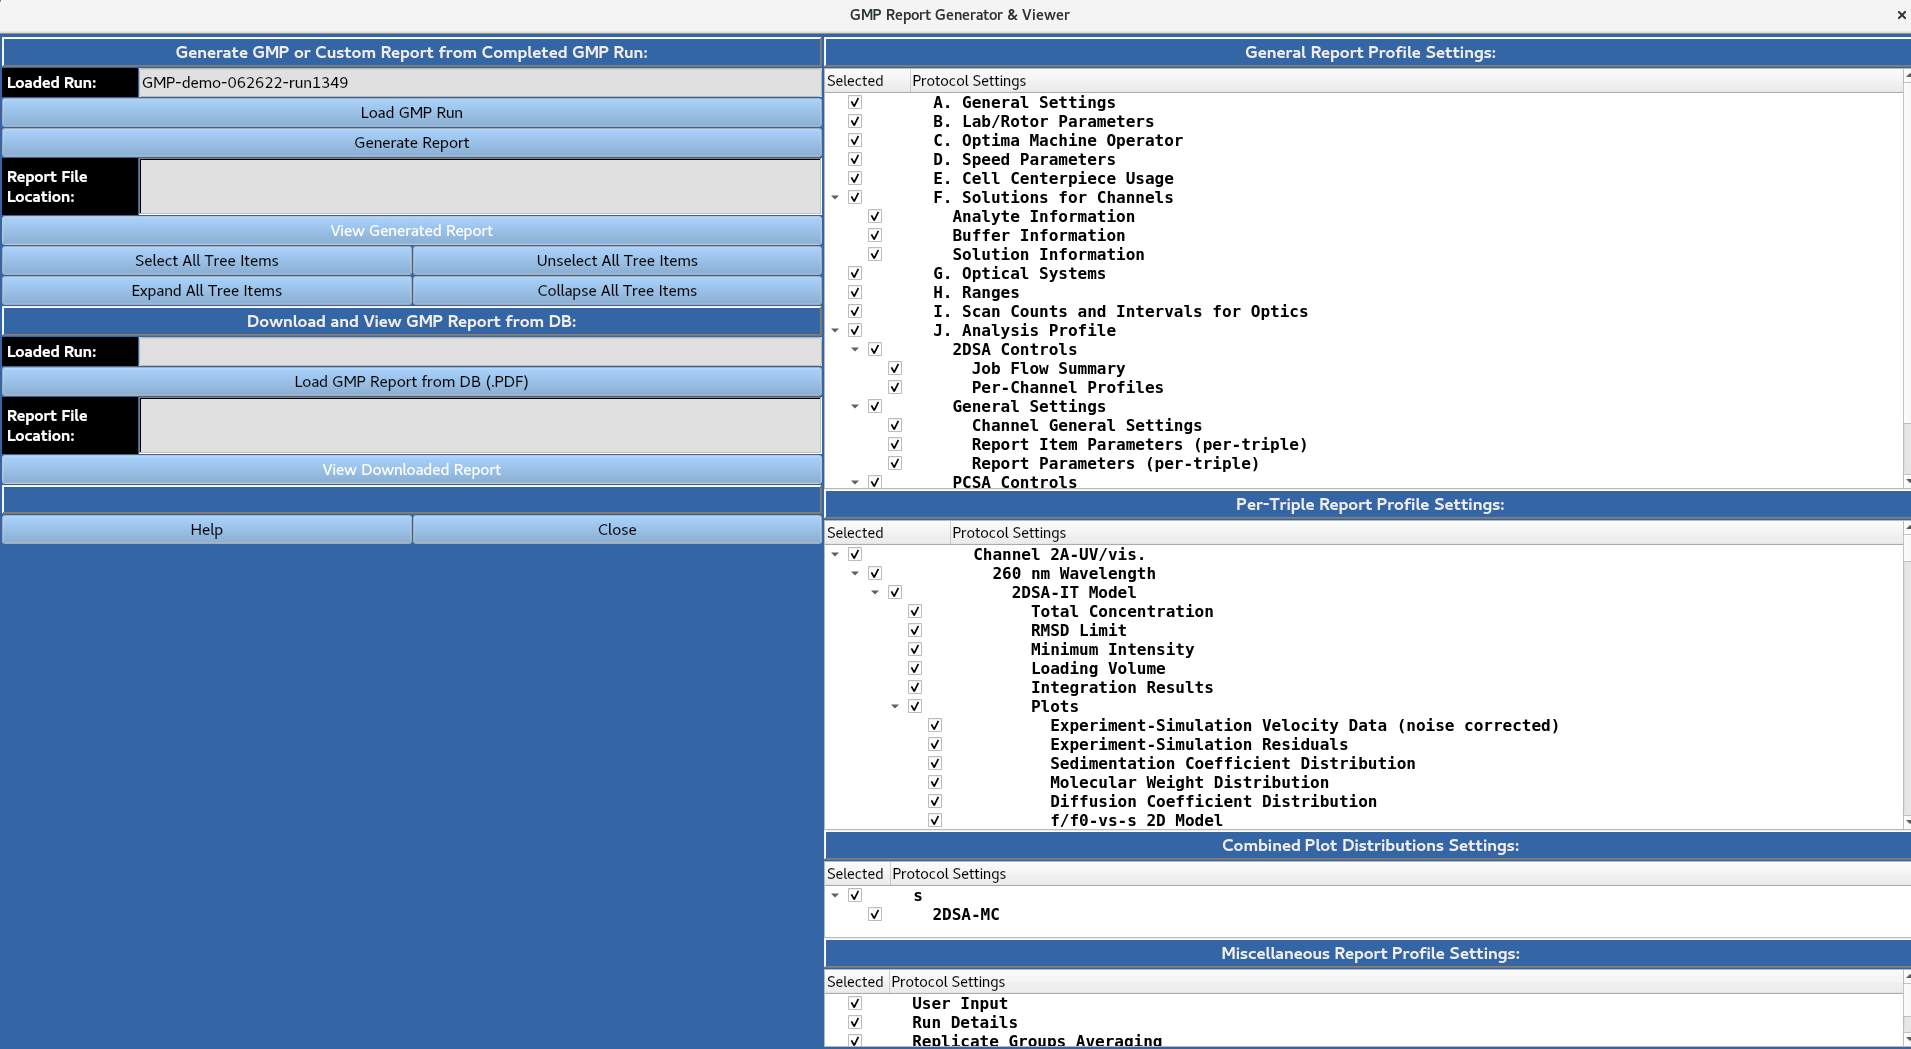Screen dimensions: 1911x1049
Task: Click Load GMP Report from DB (.PDF)
Action: 411,381
